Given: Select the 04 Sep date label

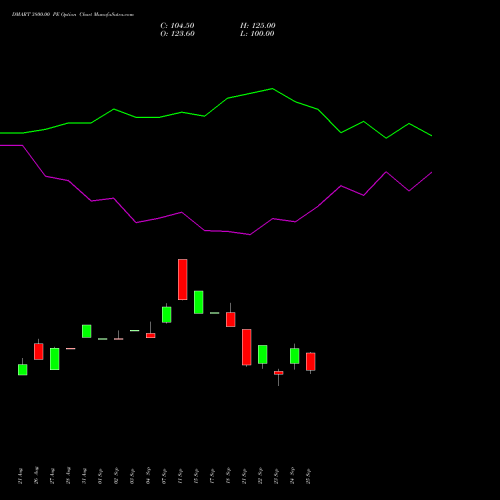Looking at the screenshot, I should pyautogui.click(x=148, y=476).
